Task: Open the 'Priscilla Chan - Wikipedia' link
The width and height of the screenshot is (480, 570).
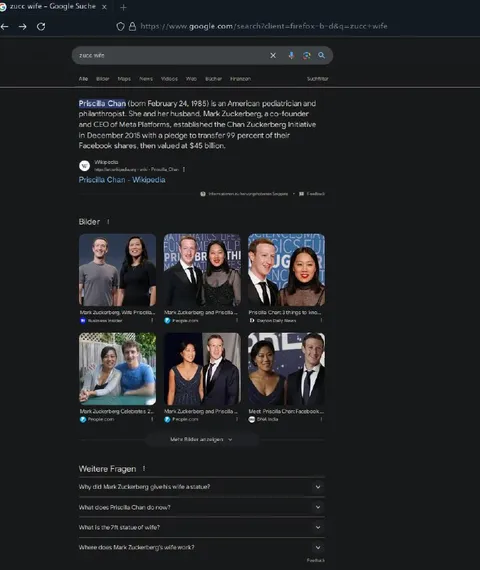Action: click(122, 180)
